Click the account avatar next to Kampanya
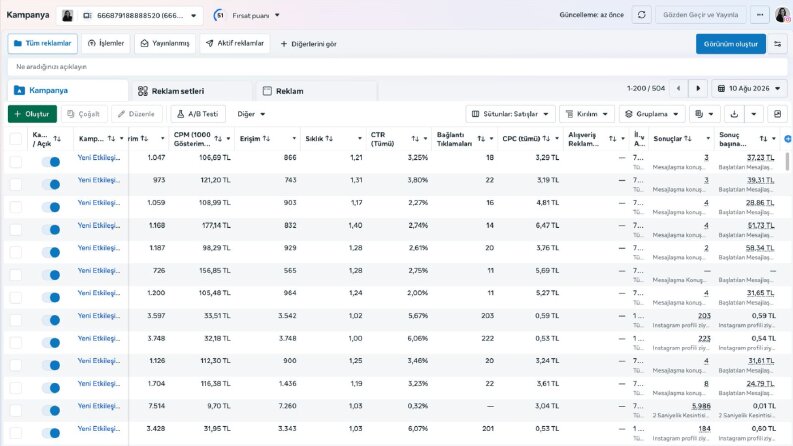This screenshot has width=793, height=446. [67, 16]
